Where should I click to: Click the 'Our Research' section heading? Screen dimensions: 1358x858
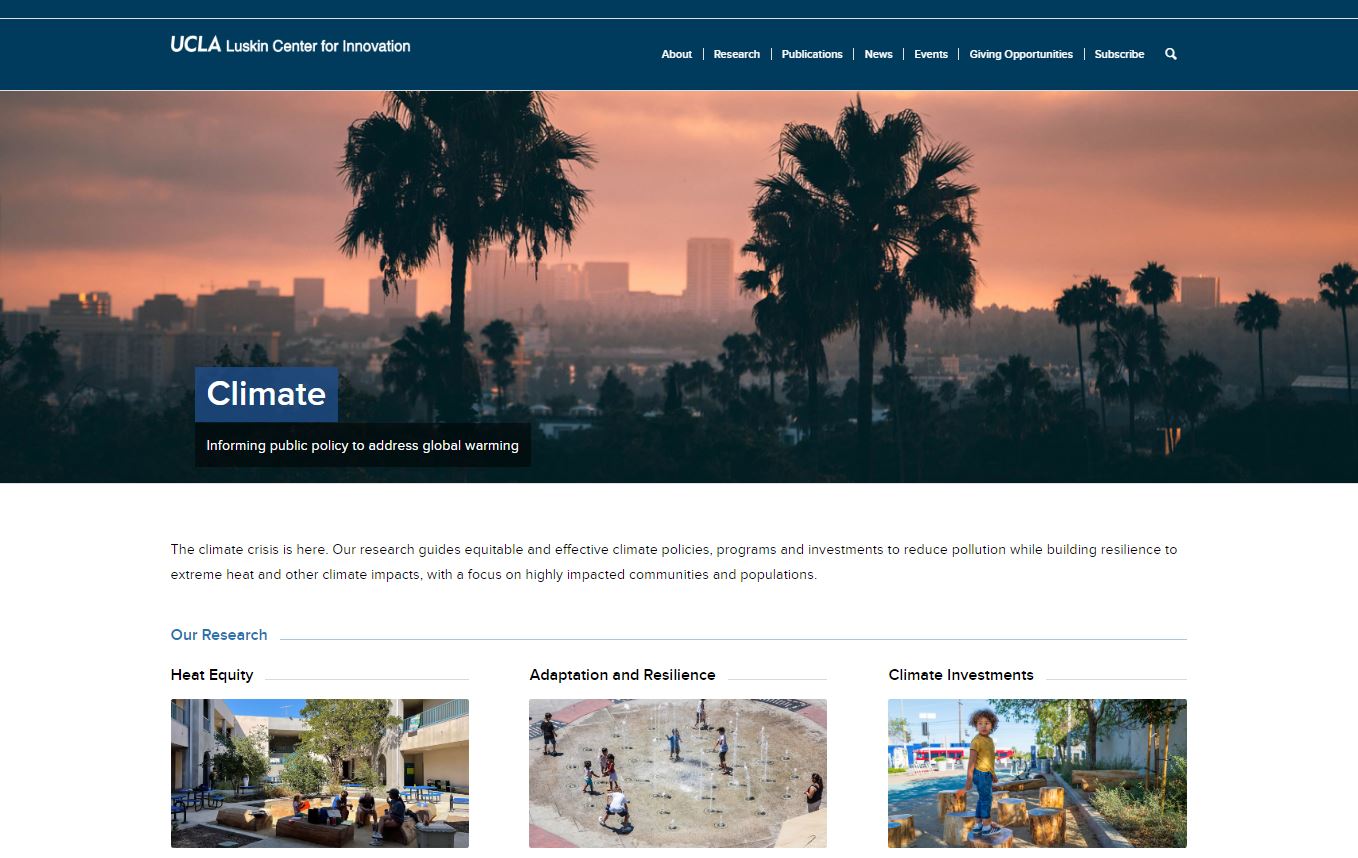pyautogui.click(x=219, y=635)
